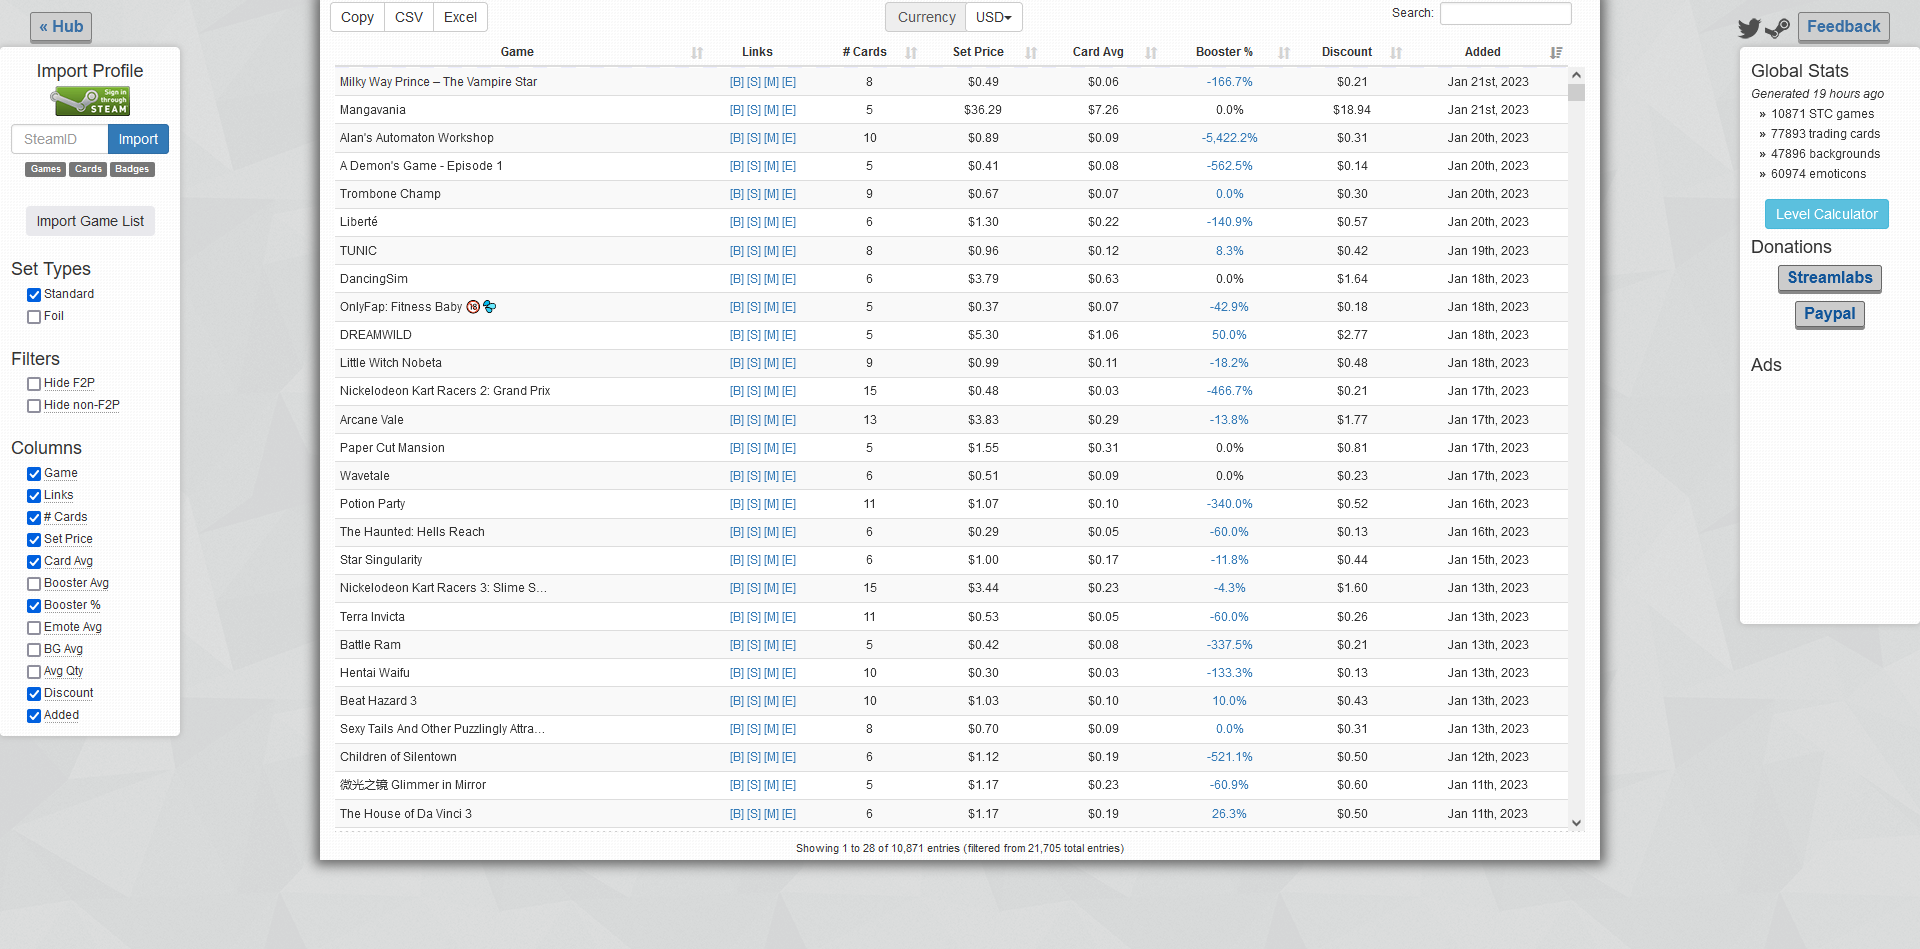Toggle Added column checkbox
The image size is (1920, 949).
34,716
